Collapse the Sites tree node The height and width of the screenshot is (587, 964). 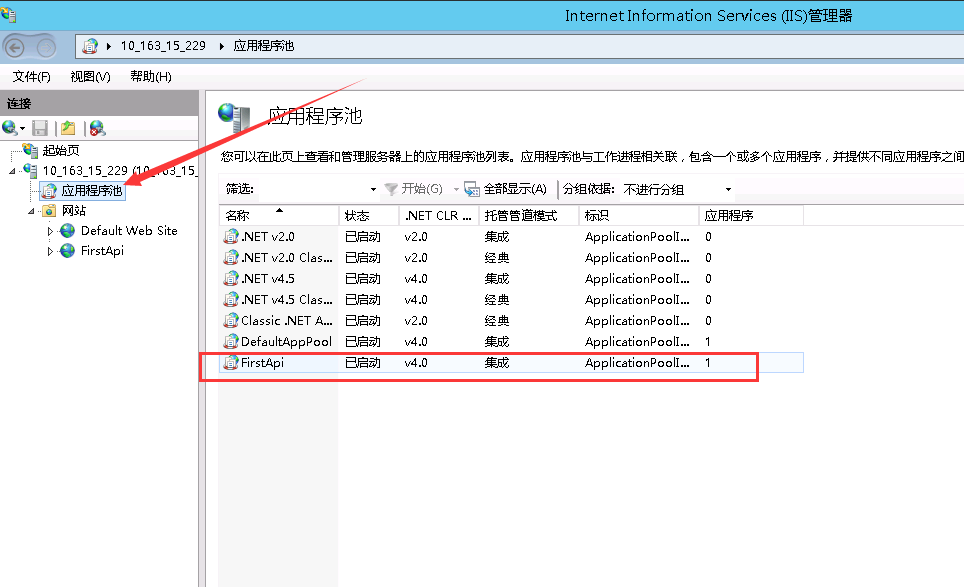31,211
